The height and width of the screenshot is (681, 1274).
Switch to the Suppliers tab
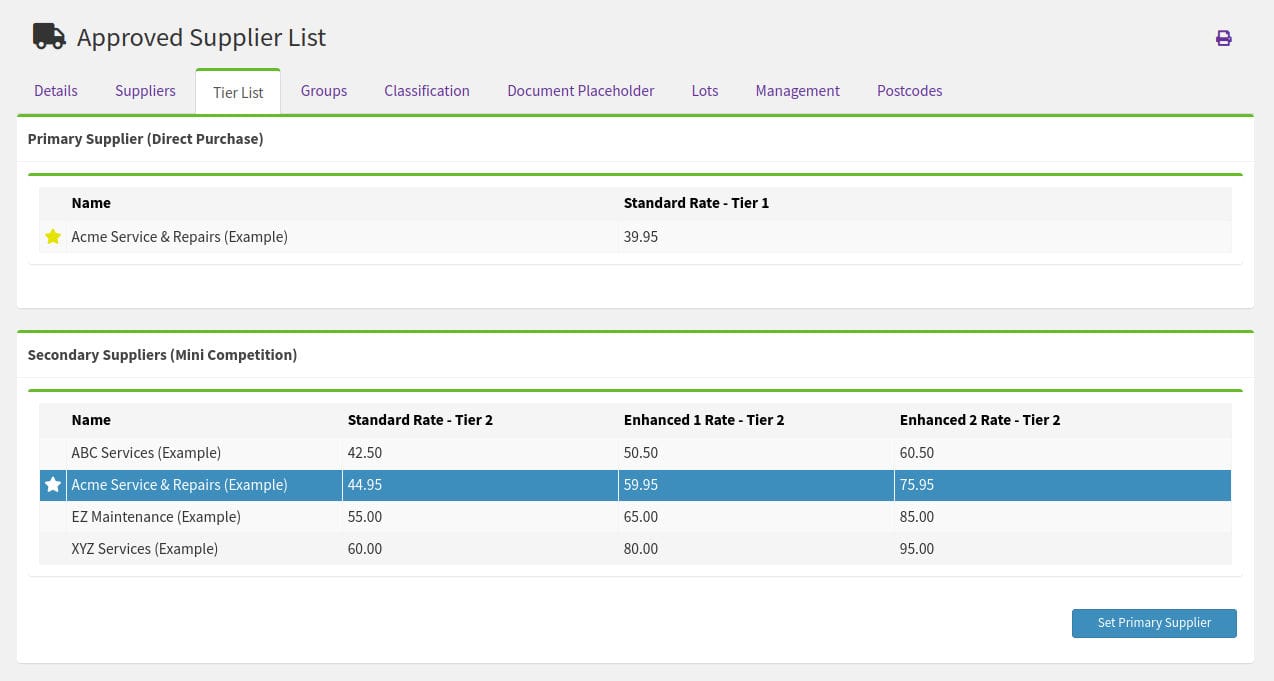(144, 90)
